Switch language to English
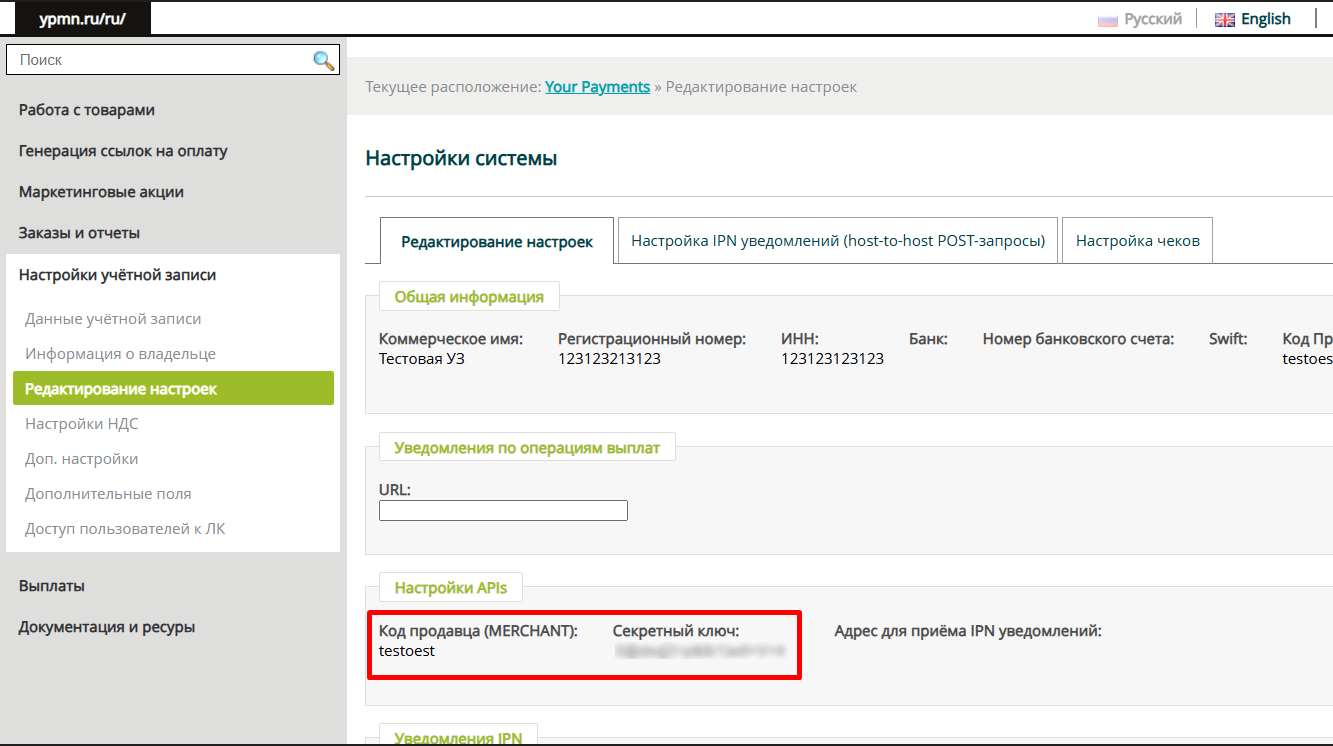Viewport: 1333px width, 746px height. coord(1265,19)
